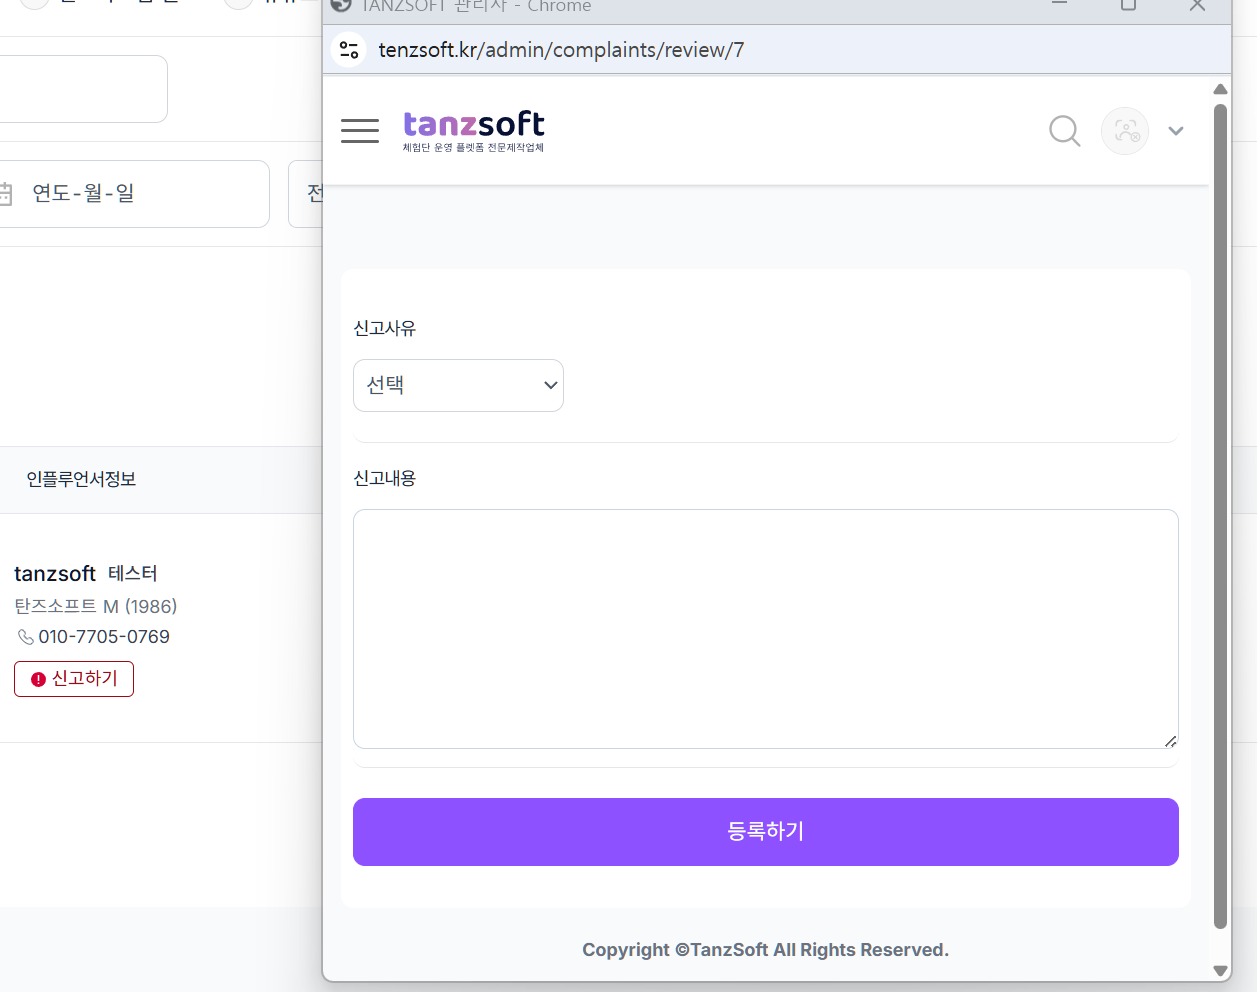This screenshot has height=992, width=1257.
Task: Click the 인플루언서정보 column header
Action: tap(81, 480)
